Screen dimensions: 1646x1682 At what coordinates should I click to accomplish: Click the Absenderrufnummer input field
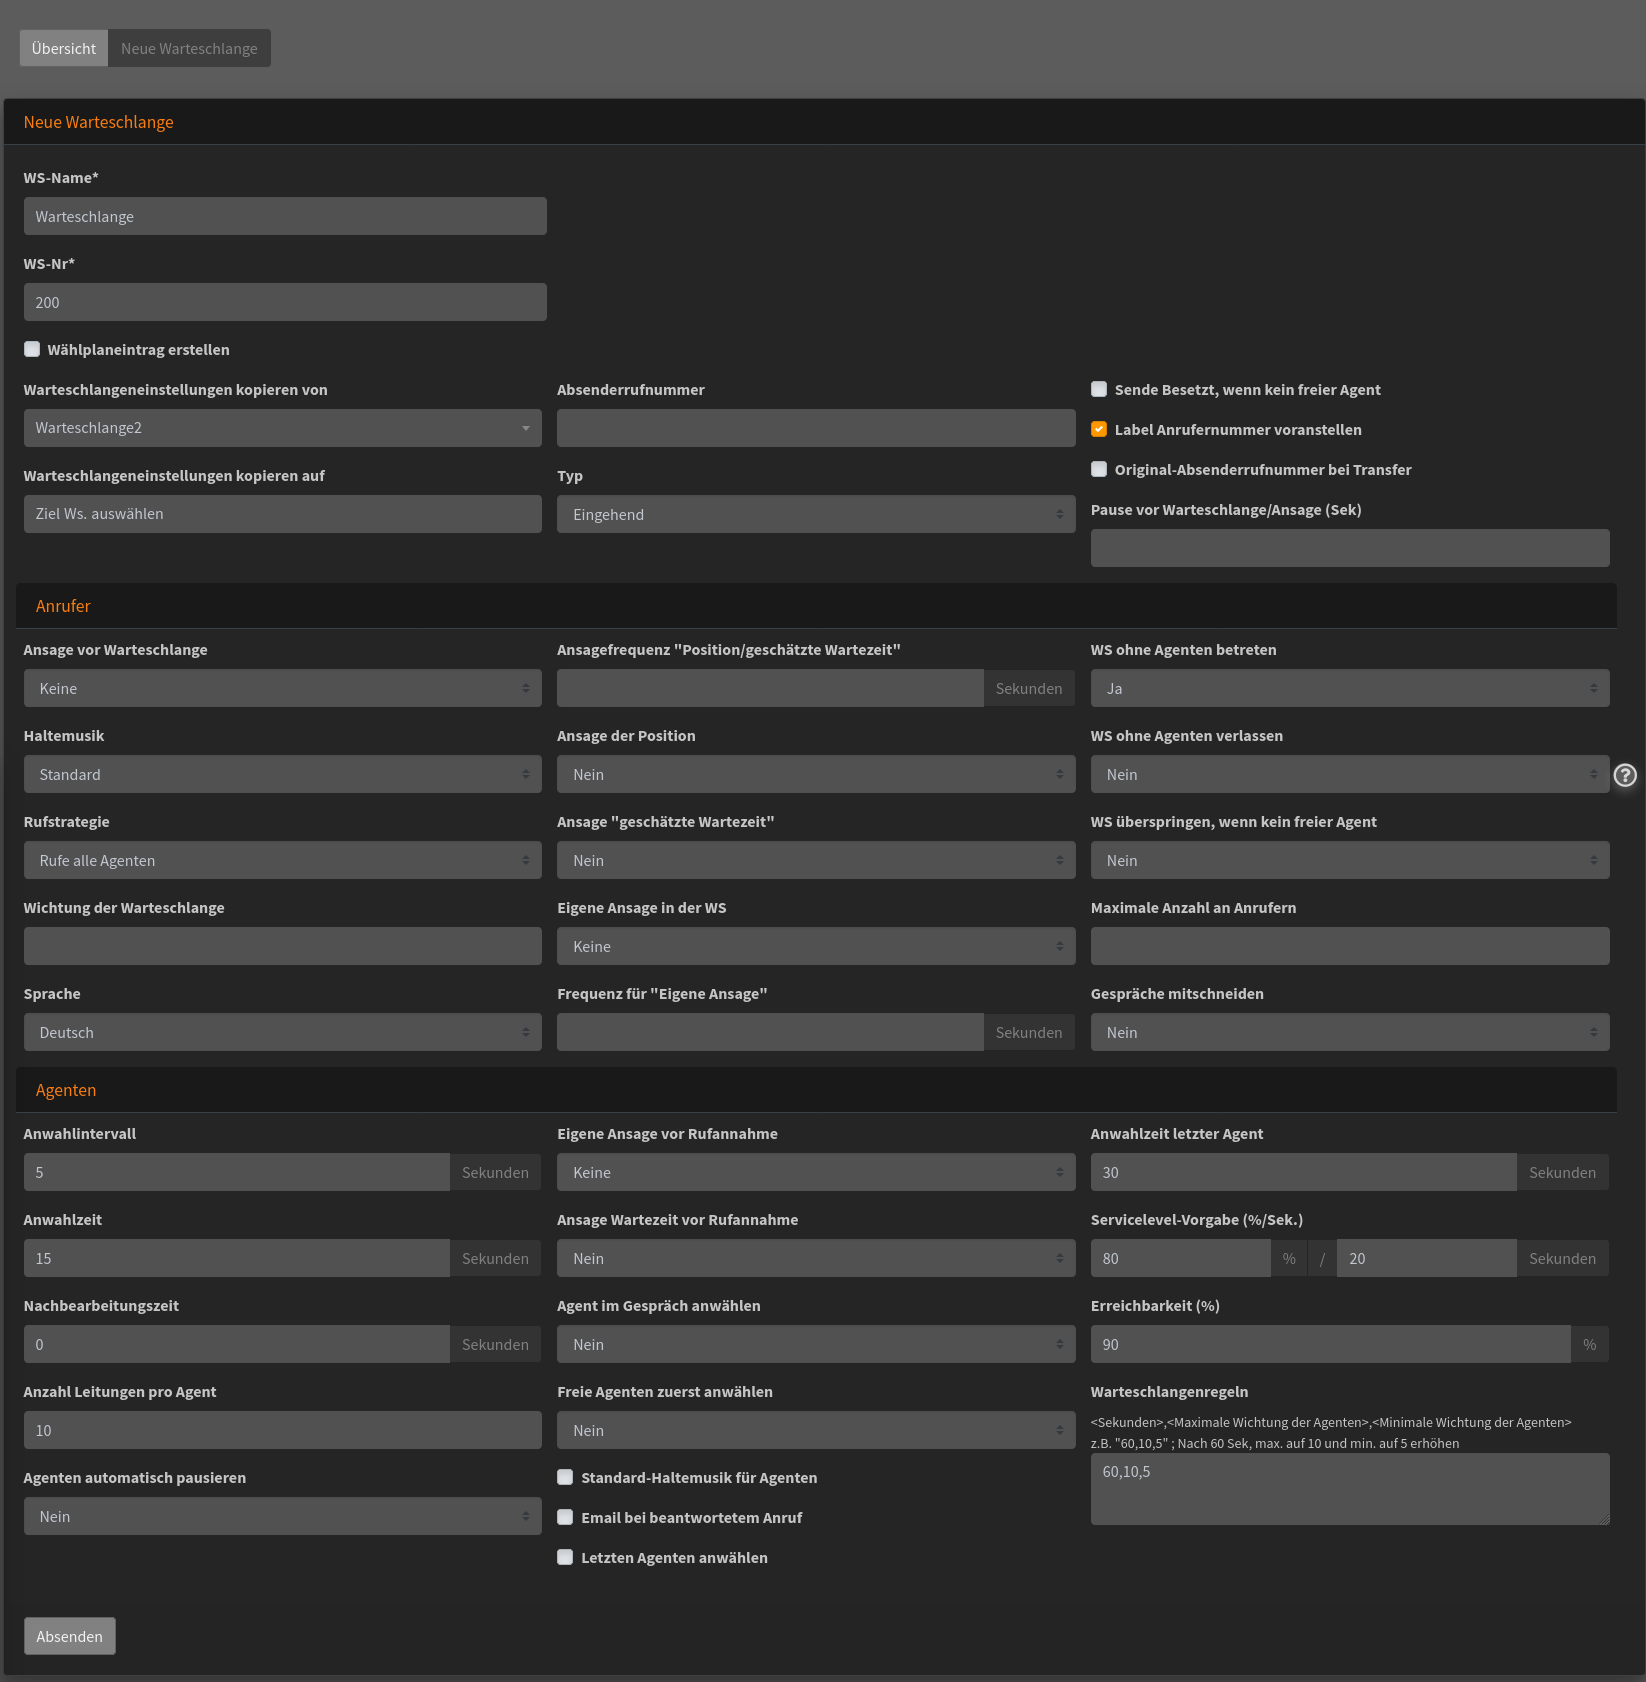(x=815, y=428)
